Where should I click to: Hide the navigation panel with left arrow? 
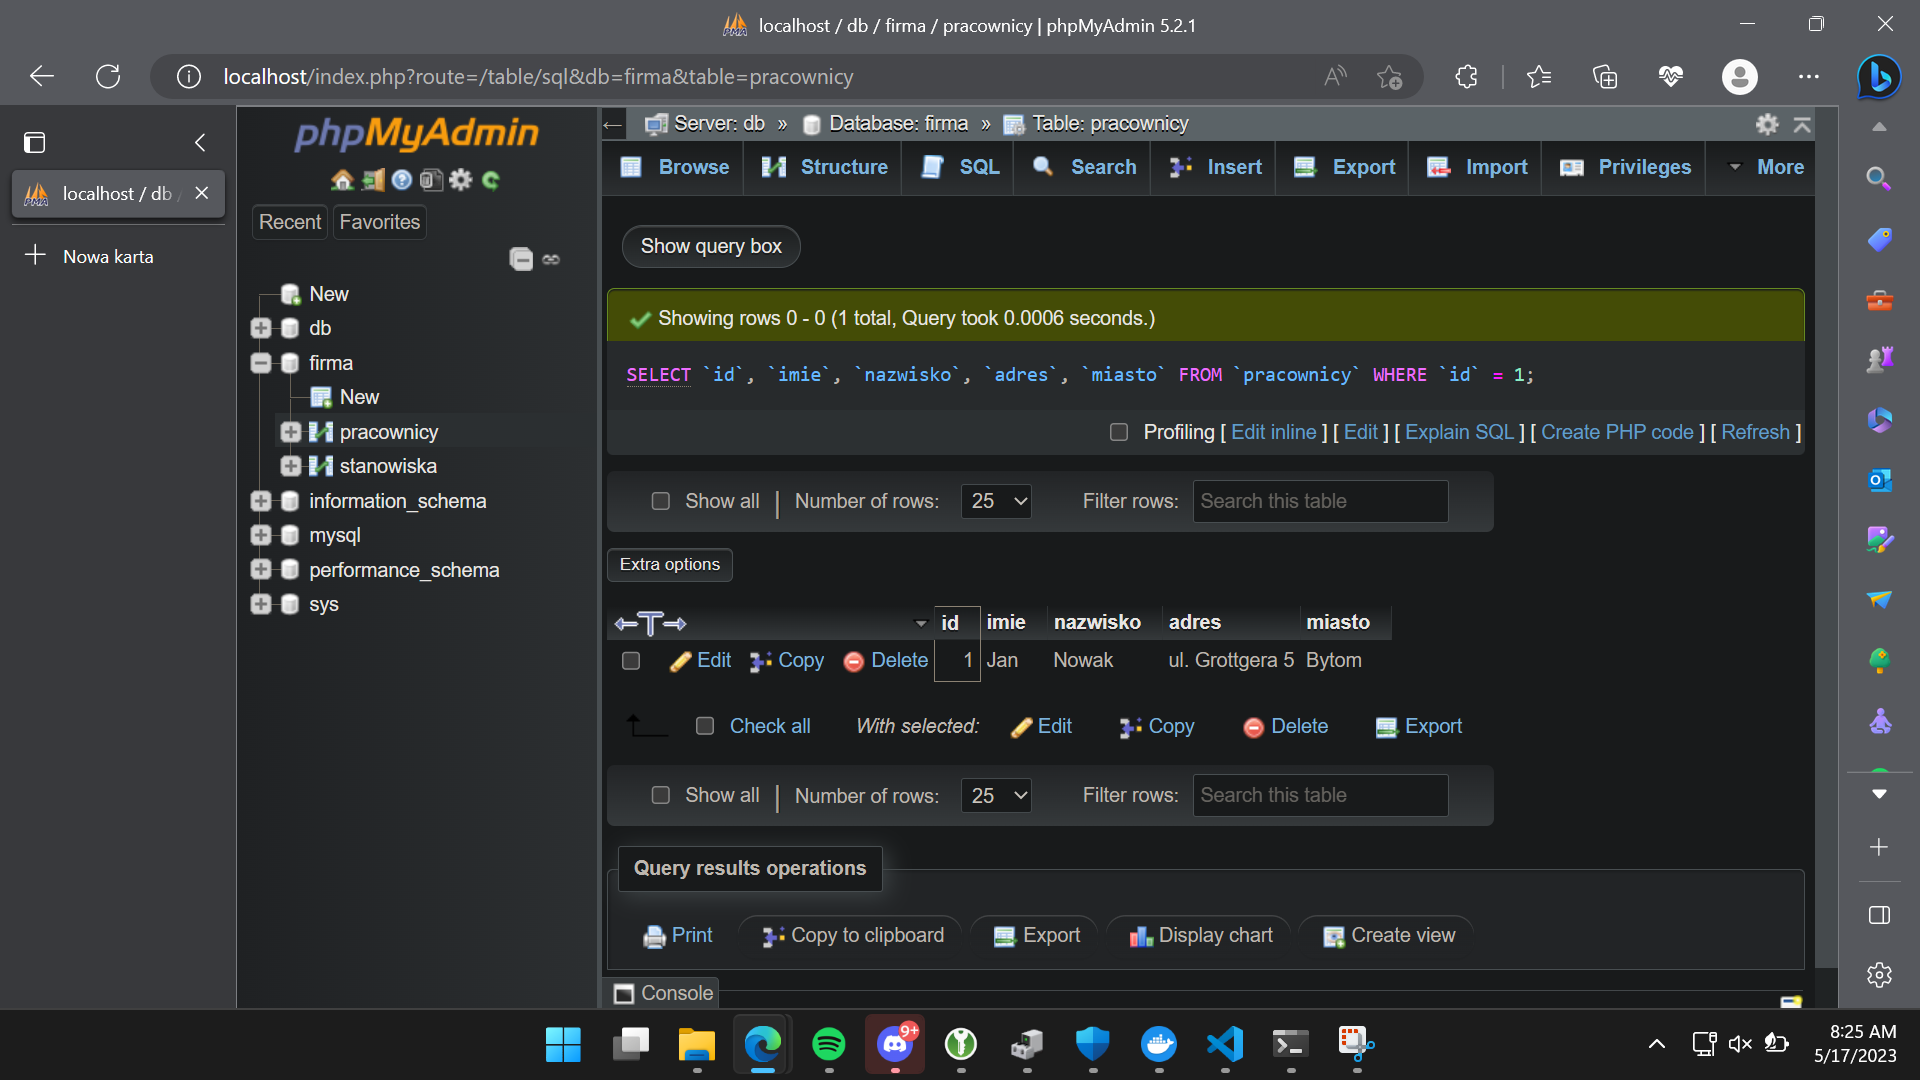[613, 125]
